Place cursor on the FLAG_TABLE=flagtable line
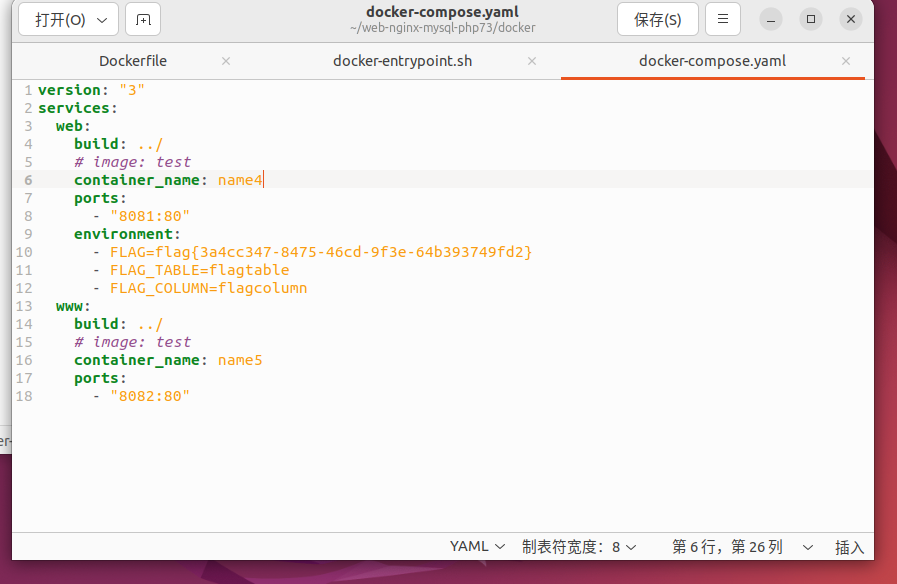897x584 pixels. pyautogui.click(x=200, y=270)
